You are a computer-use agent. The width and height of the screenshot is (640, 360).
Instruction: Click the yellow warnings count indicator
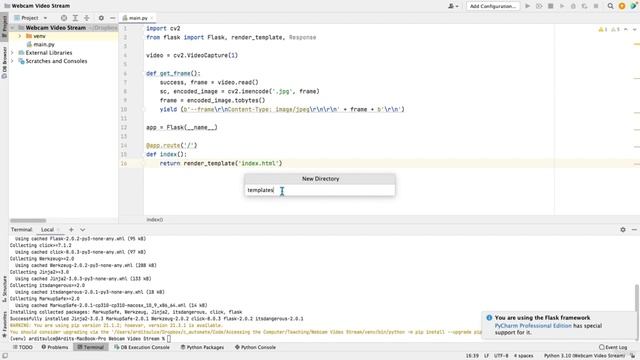point(603,29)
